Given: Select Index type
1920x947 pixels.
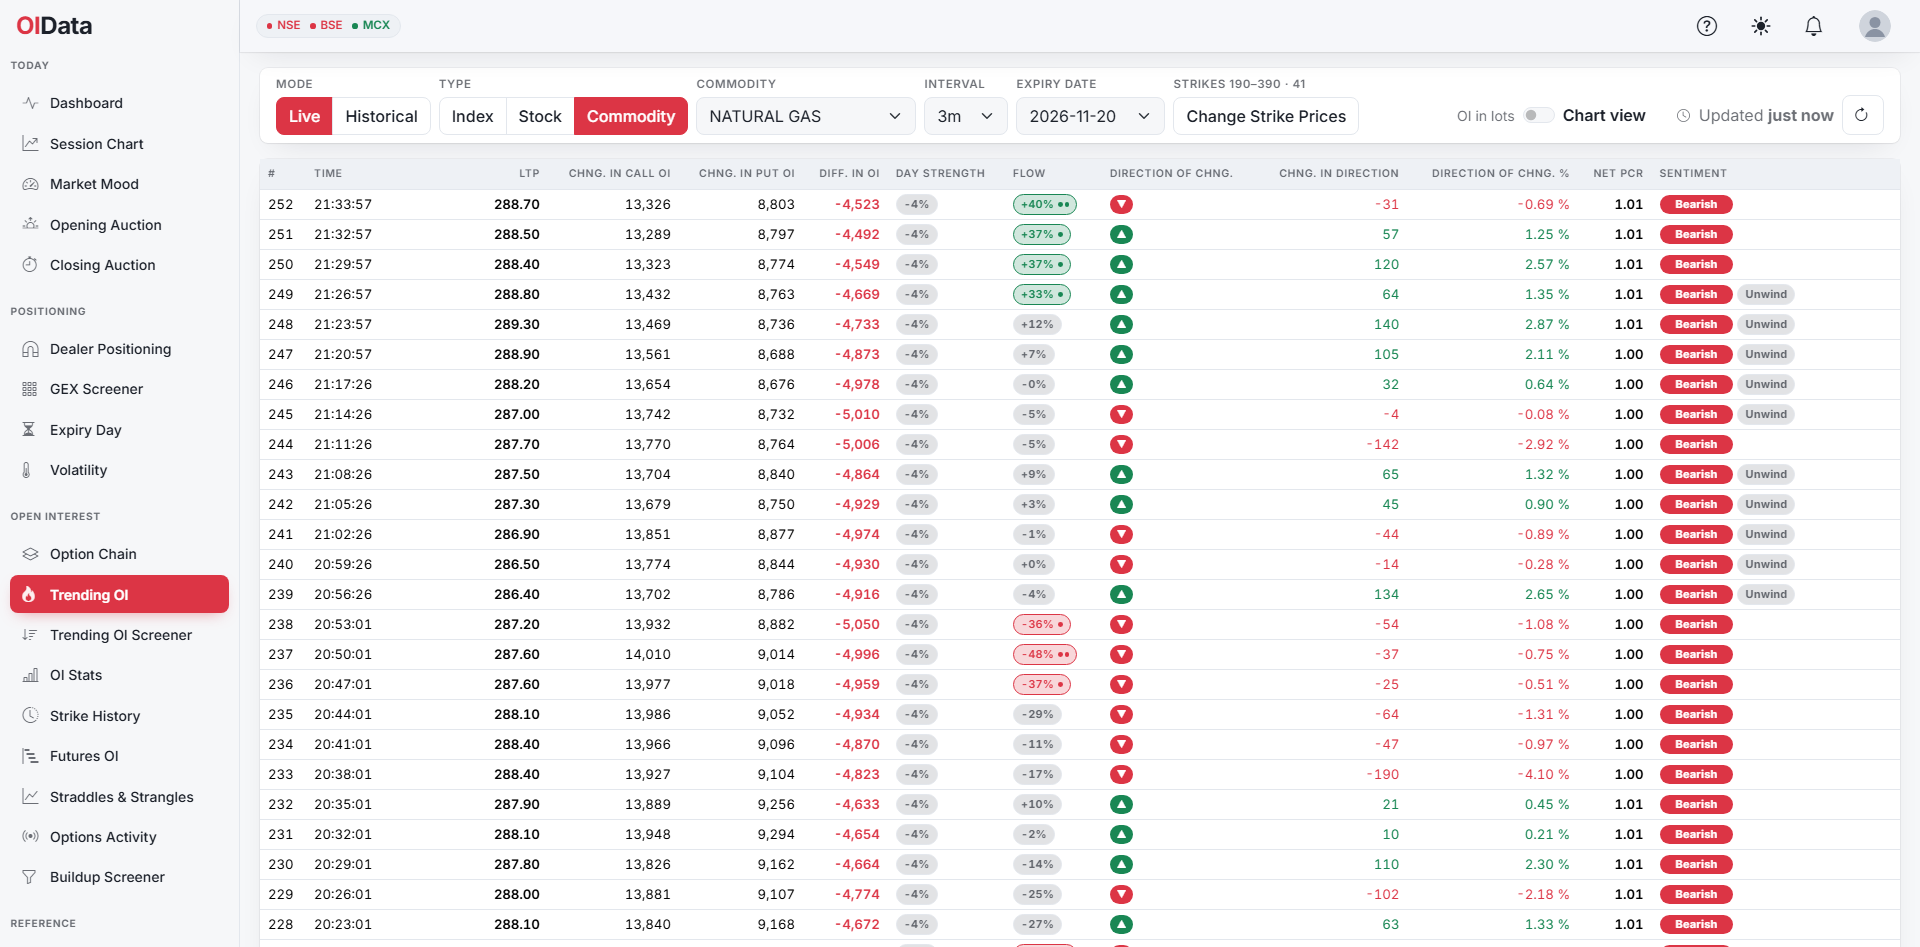Looking at the screenshot, I should (x=472, y=116).
